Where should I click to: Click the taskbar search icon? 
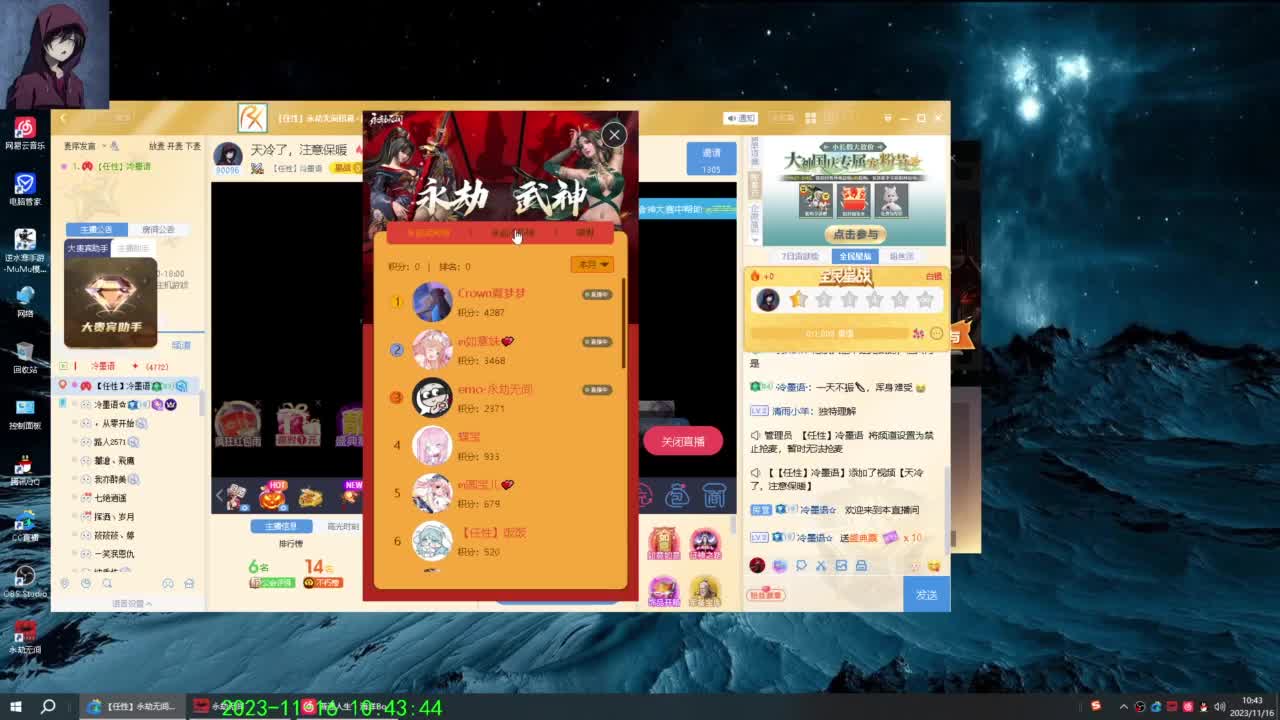pos(47,706)
